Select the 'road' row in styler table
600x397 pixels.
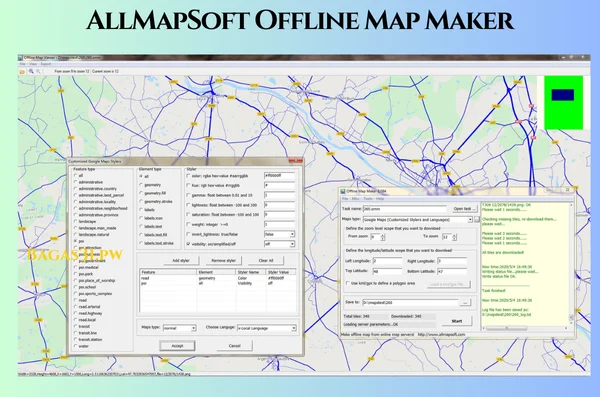tap(218, 278)
